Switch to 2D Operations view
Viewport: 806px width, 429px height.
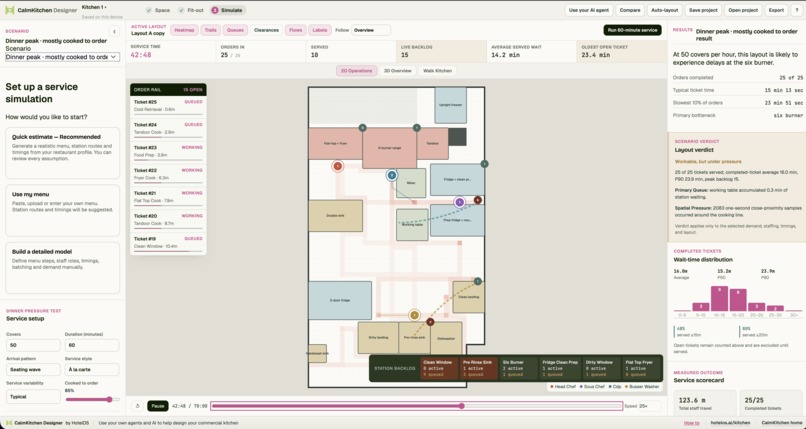357,71
